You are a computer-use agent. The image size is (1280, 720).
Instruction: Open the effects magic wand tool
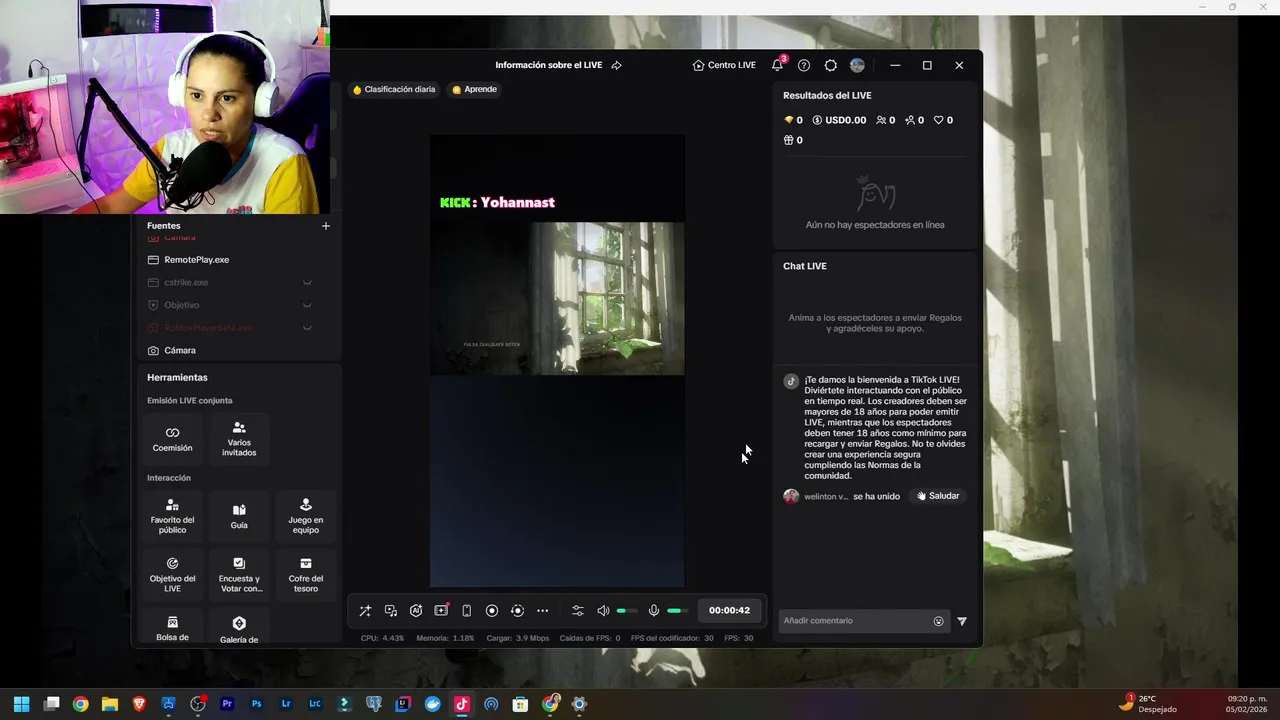365,611
